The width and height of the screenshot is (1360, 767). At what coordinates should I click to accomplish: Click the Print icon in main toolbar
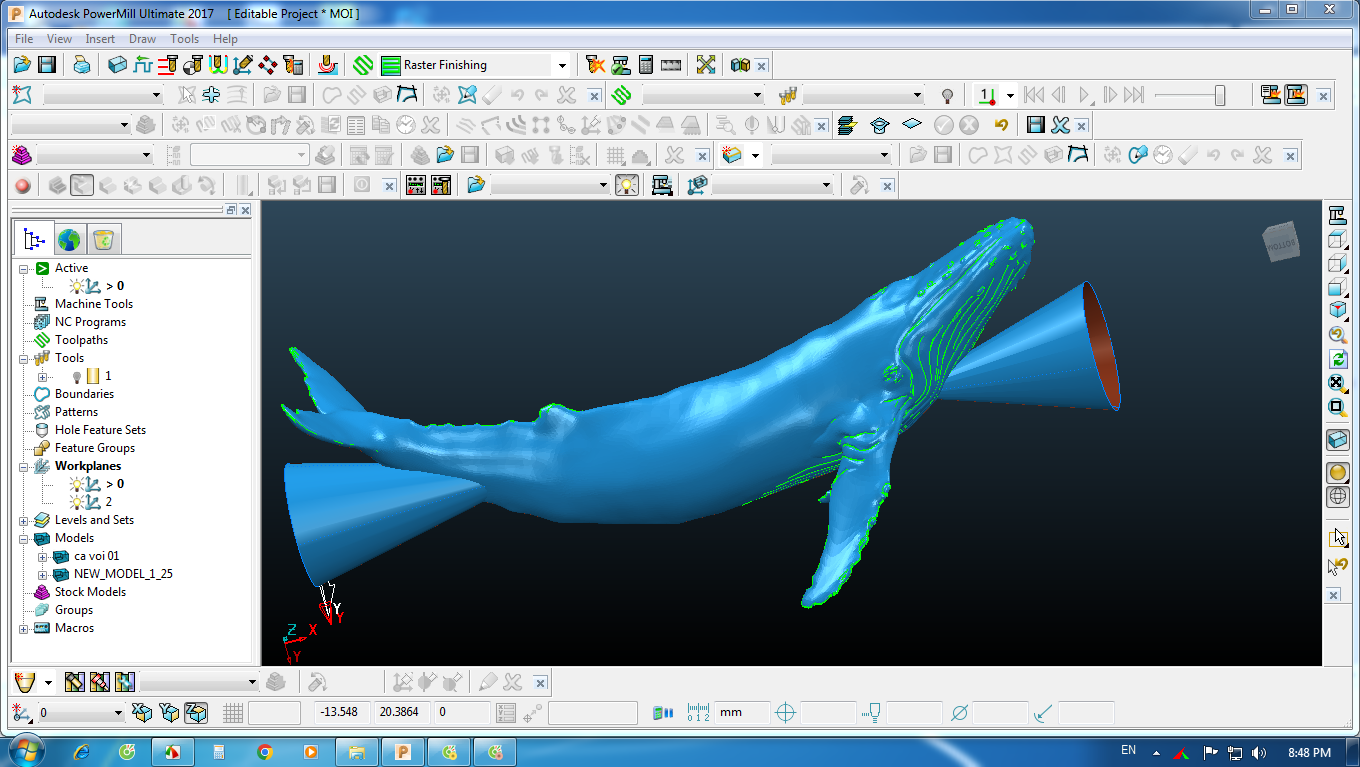pos(82,65)
